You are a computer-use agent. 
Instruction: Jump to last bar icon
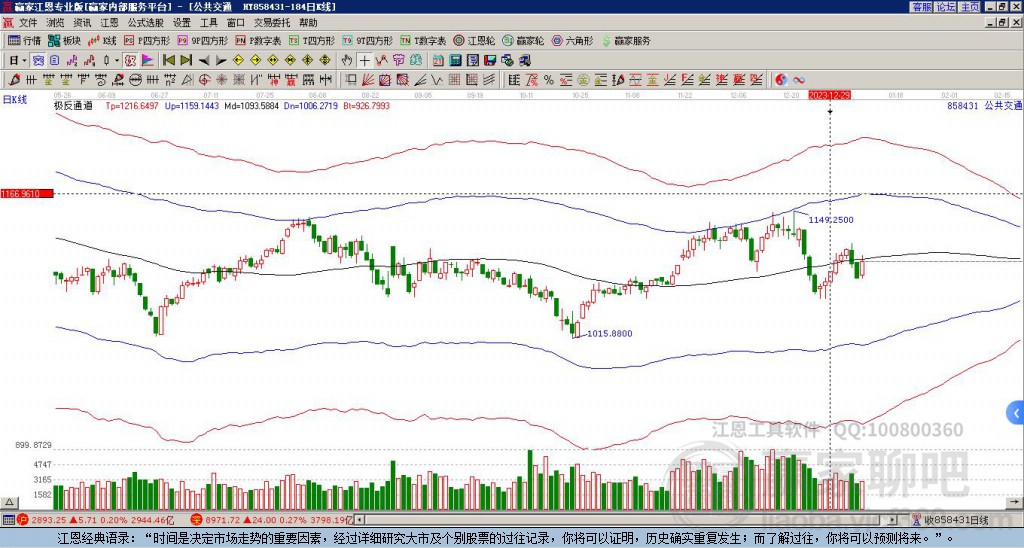click(x=186, y=61)
